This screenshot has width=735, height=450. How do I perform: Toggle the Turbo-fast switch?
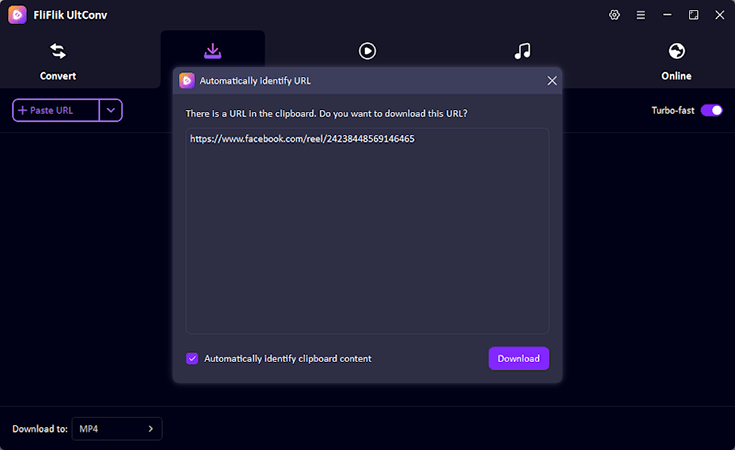coord(712,110)
